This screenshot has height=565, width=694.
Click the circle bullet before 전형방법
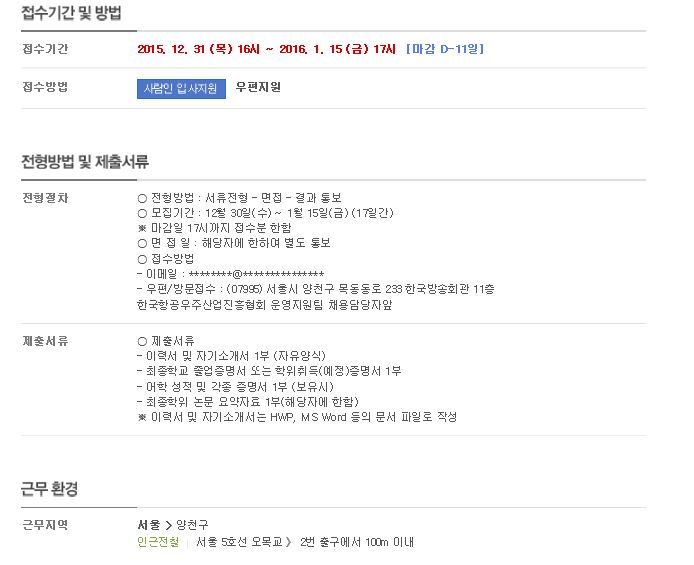142,198
